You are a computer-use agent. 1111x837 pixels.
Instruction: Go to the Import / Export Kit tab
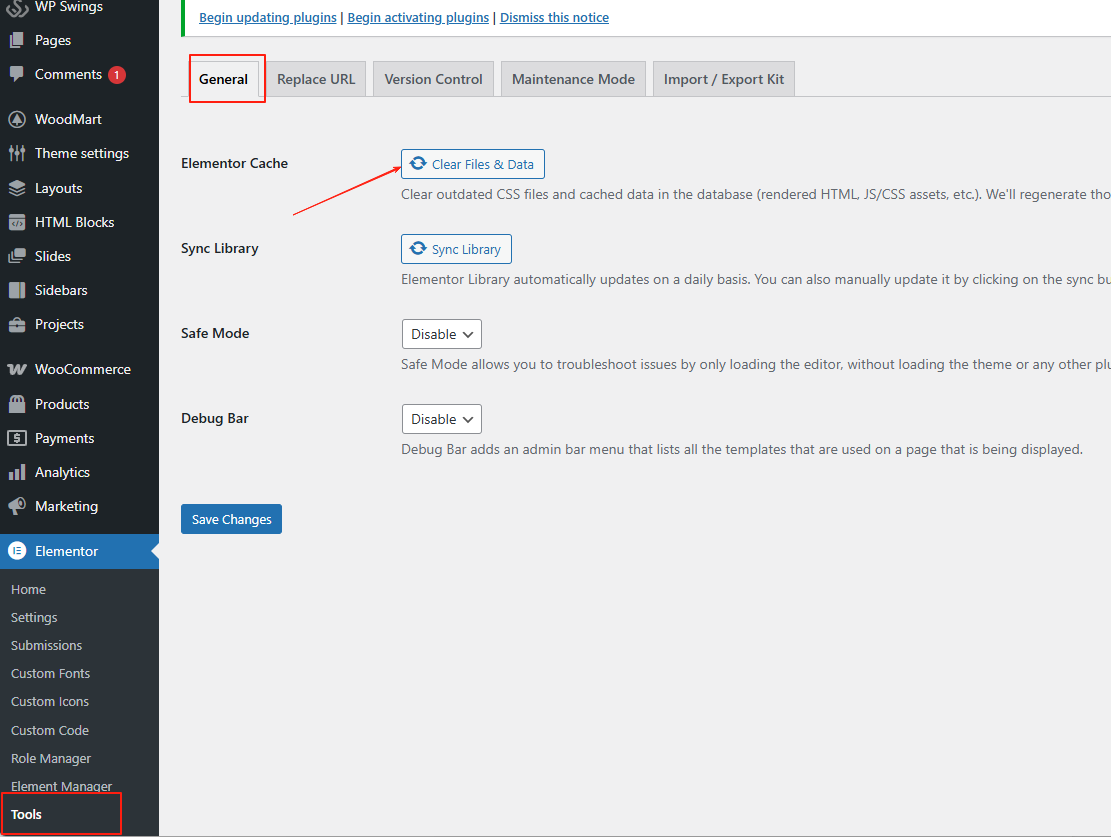tap(724, 79)
